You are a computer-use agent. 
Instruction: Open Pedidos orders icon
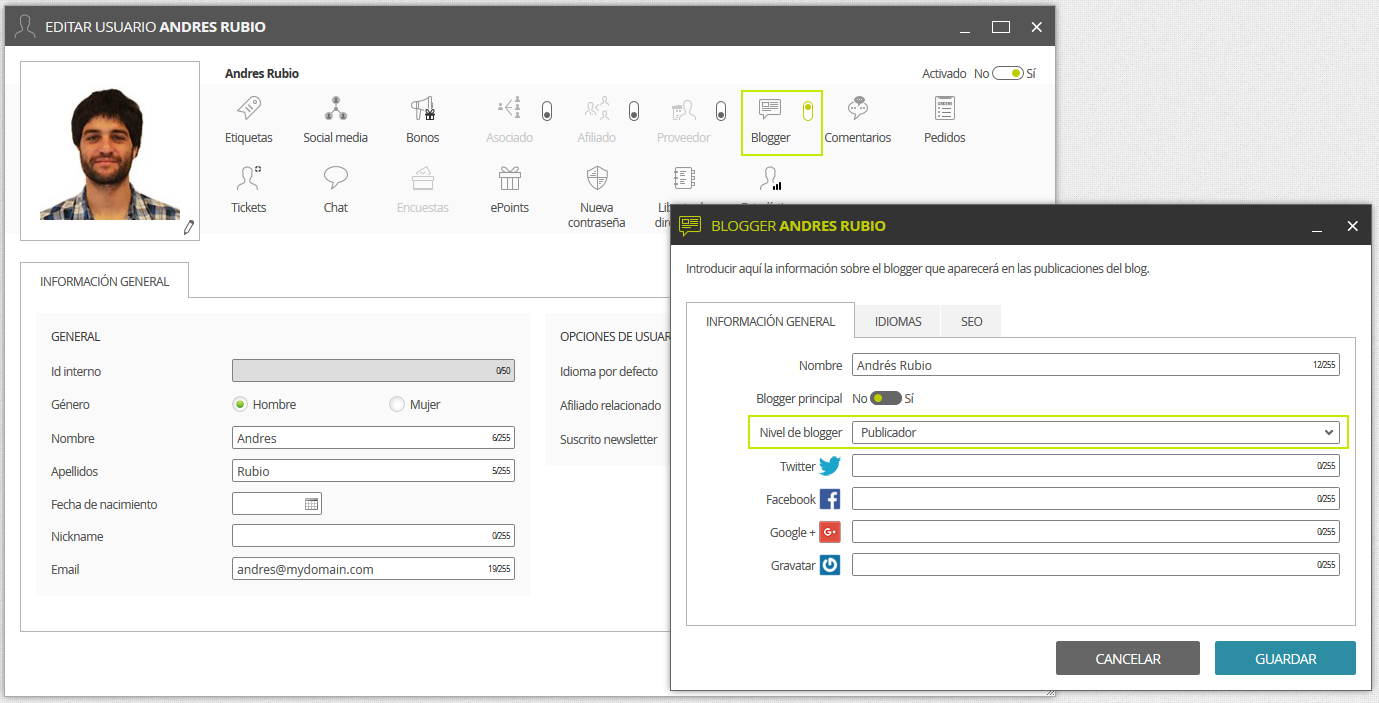coord(945,108)
